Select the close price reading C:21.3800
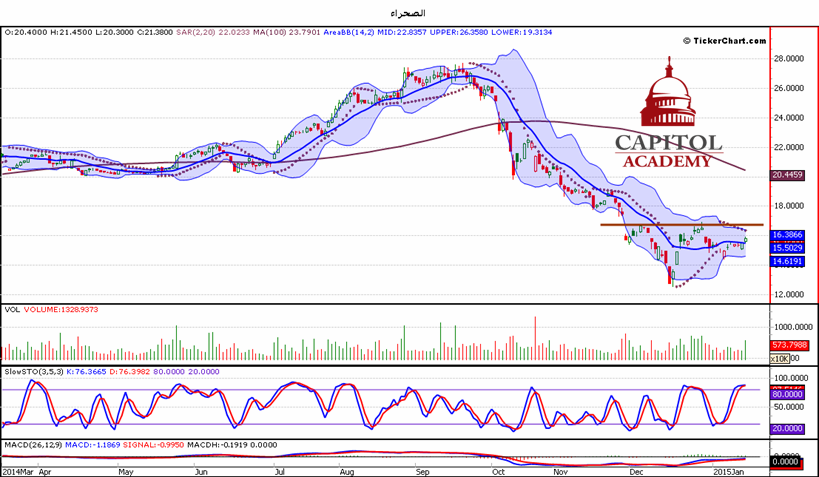The width and height of the screenshot is (819, 477). [x=155, y=32]
